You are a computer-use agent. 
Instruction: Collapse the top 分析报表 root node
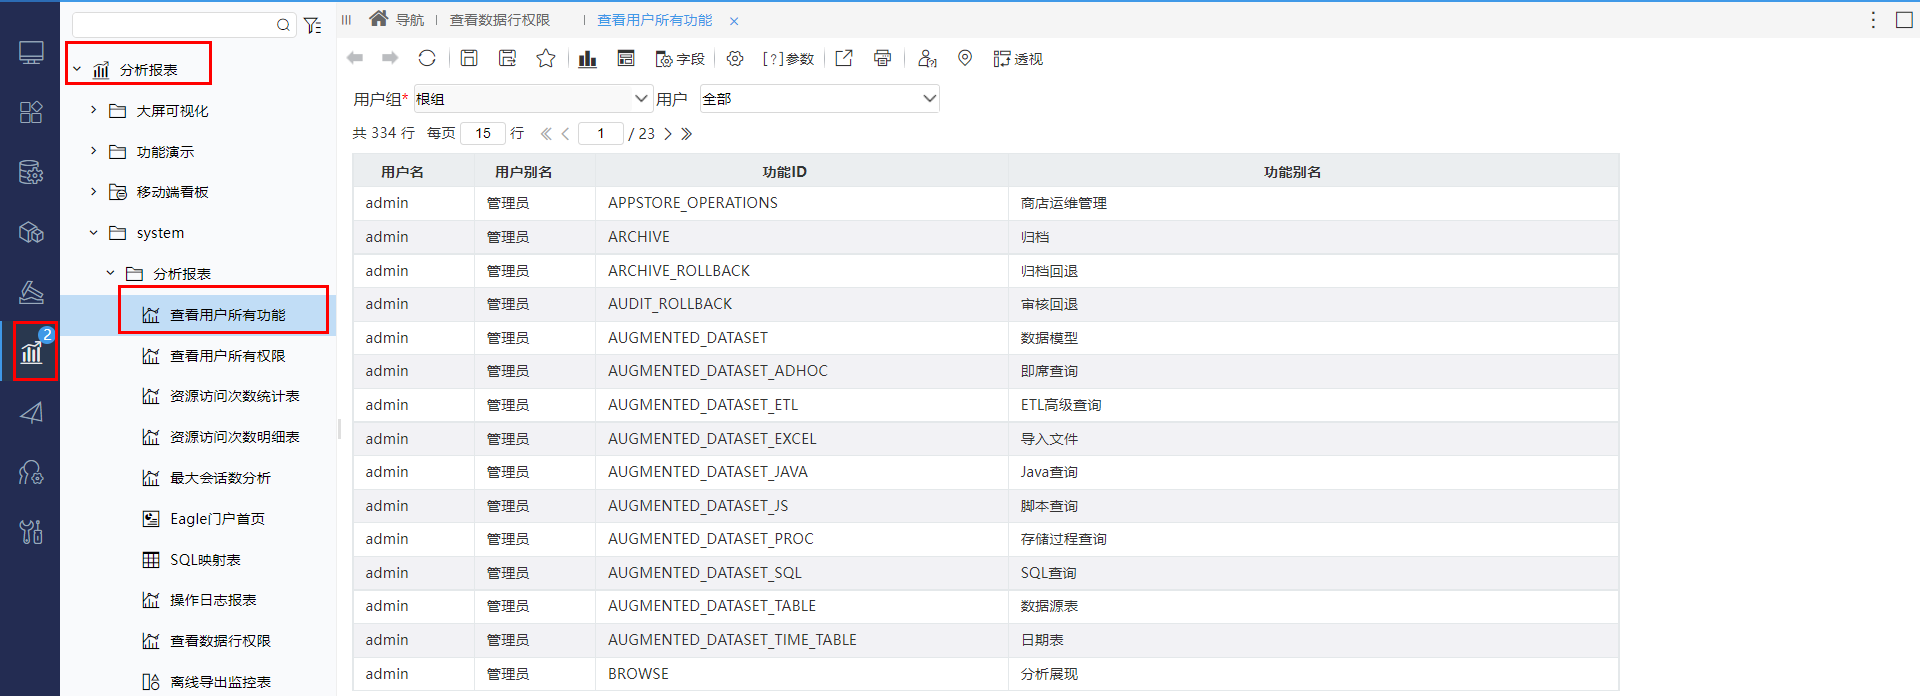[77, 69]
